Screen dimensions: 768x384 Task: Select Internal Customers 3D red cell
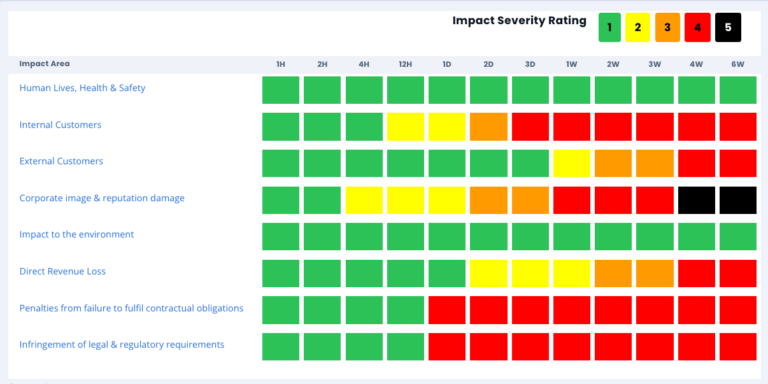click(530, 127)
